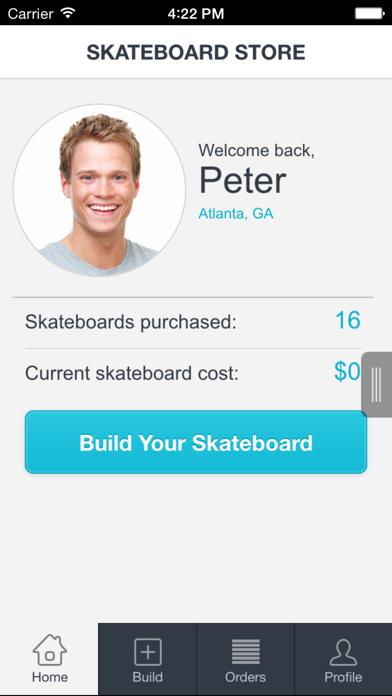Open the Profile person icon
The height and width of the screenshot is (696, 392).
(x=343, y=652)
